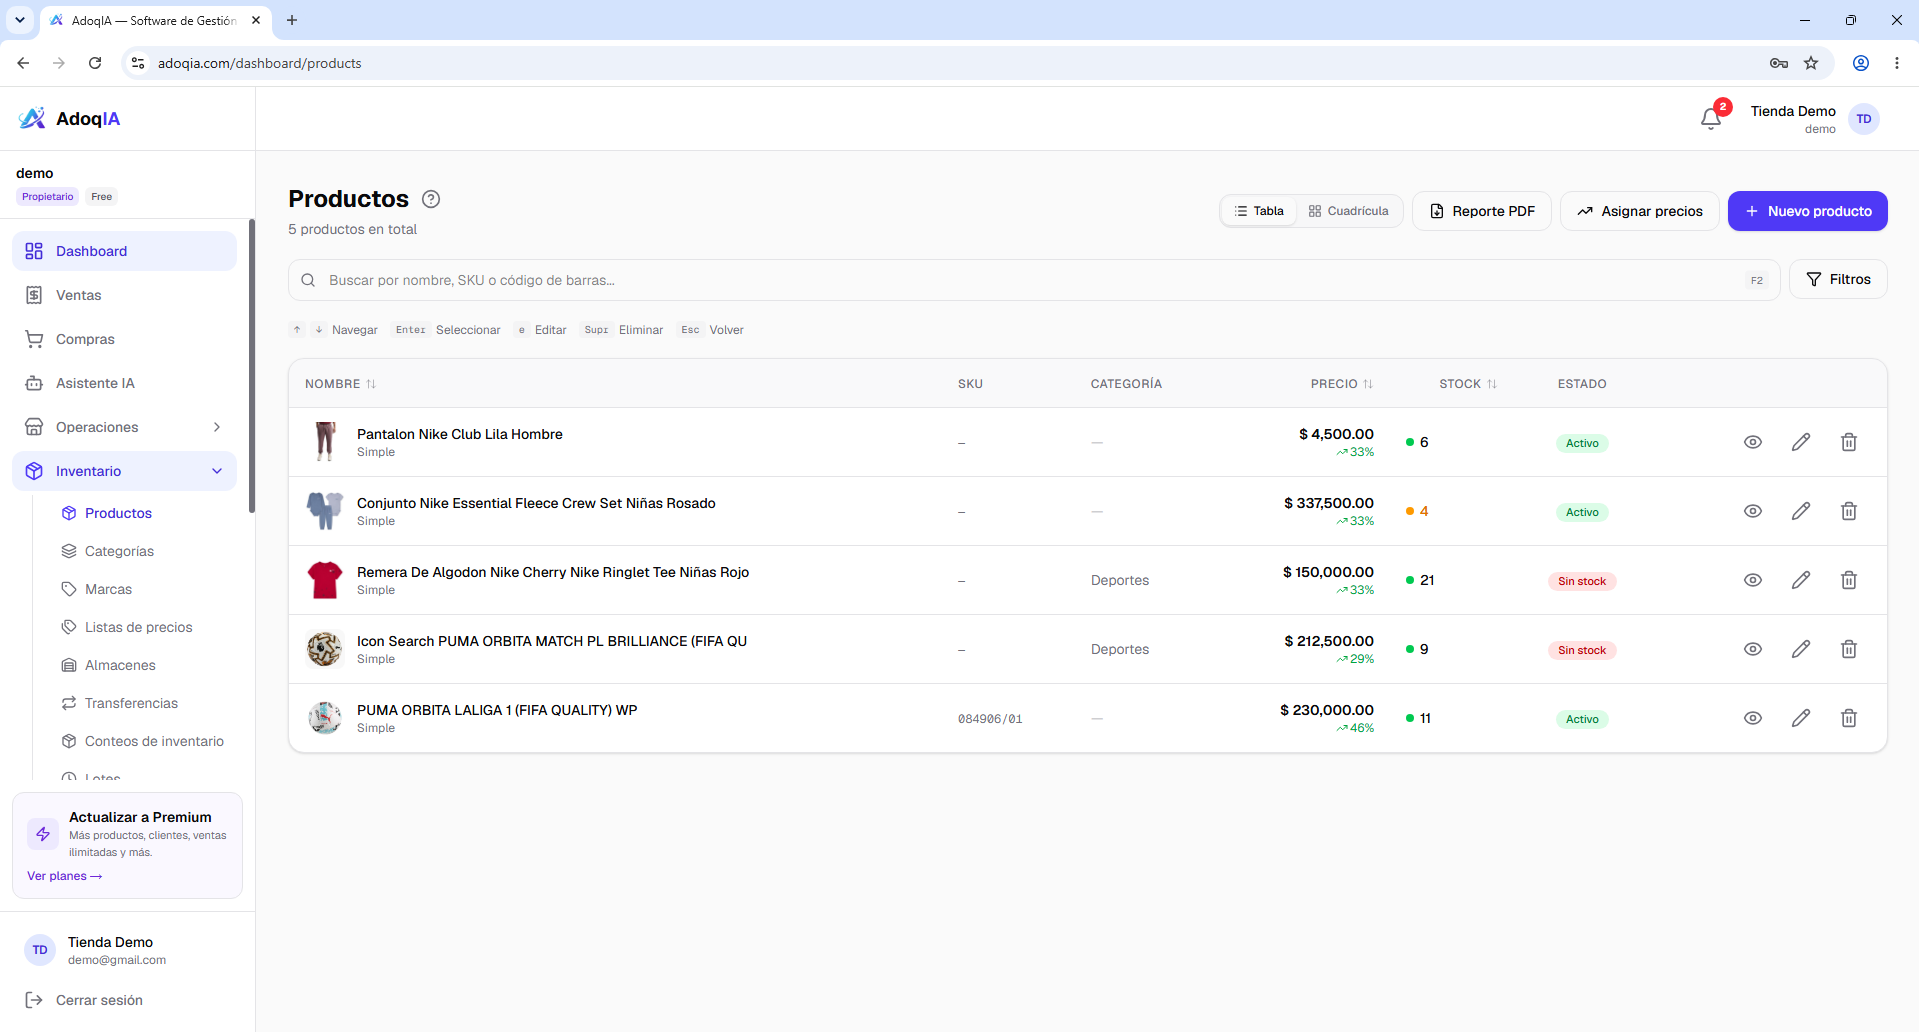1919x1032 pixels.
Task: Open Categorías in the sidebar
Action: click(119, 551)
